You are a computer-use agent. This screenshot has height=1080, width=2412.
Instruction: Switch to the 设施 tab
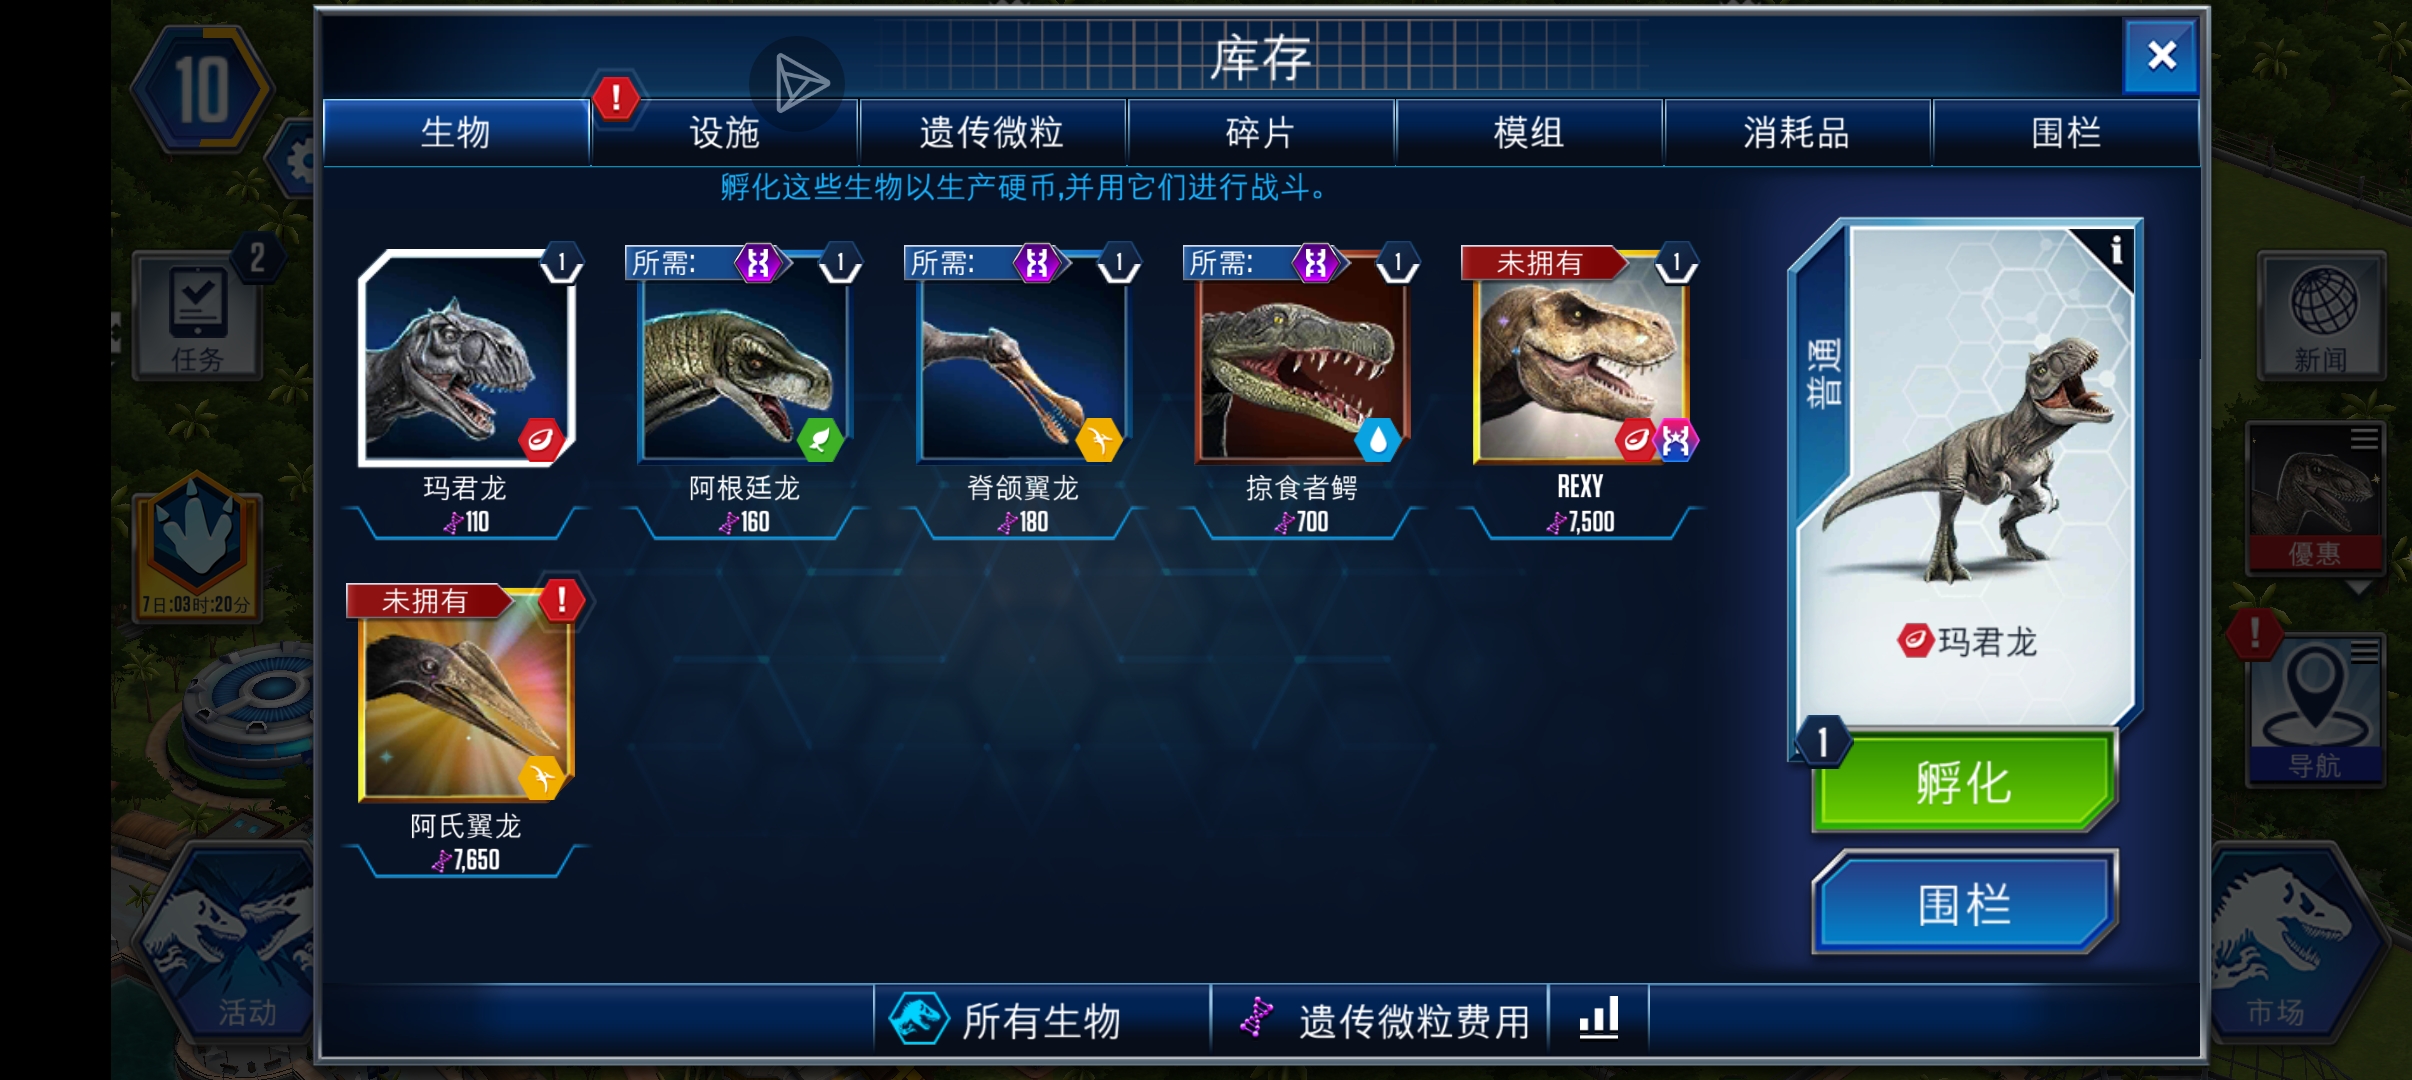click(x=725, y=132)
